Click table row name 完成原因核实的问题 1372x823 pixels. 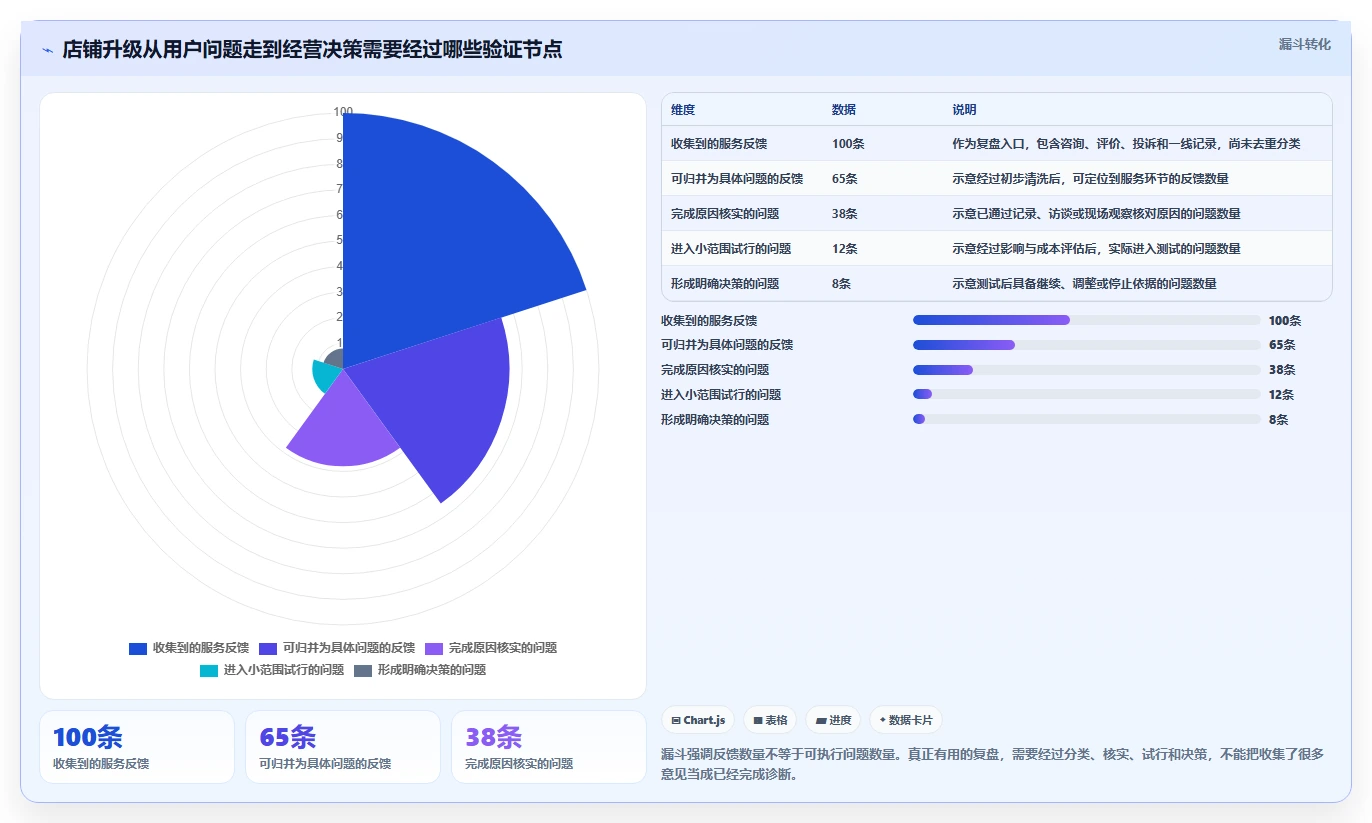point(725,214)
